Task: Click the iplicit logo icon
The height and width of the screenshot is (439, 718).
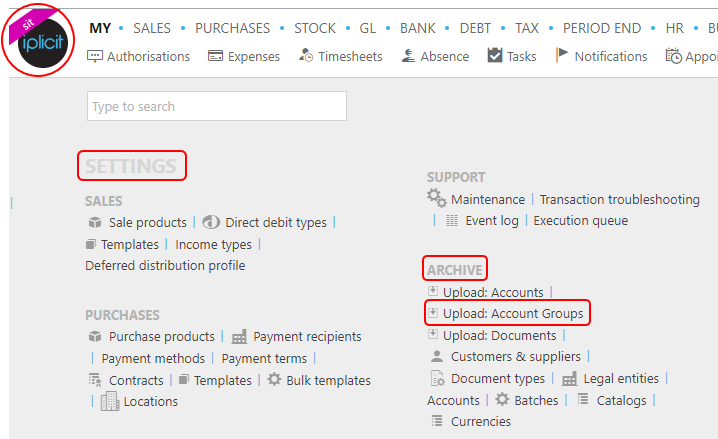Action: [x=40, y=41]
